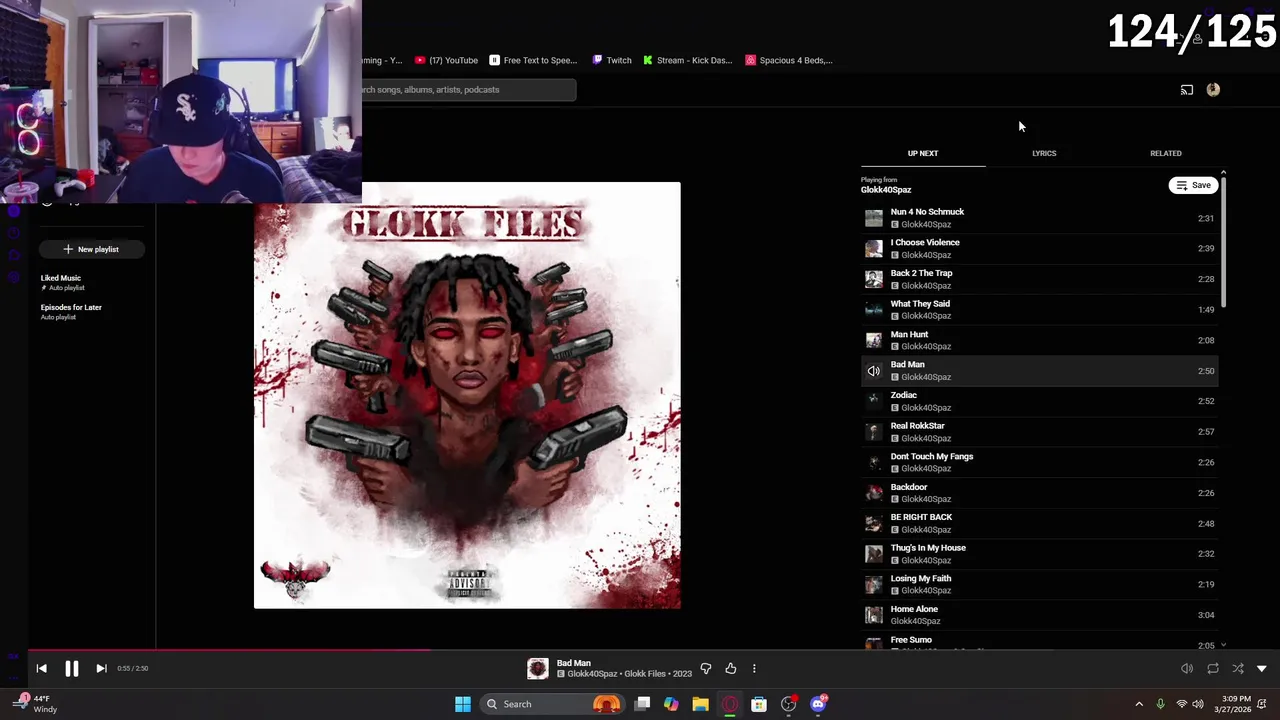The width and height of the screenshot is (1280, 720).
Task: Play BE RIGHT BACK from queue
Action: point(1040,523)
